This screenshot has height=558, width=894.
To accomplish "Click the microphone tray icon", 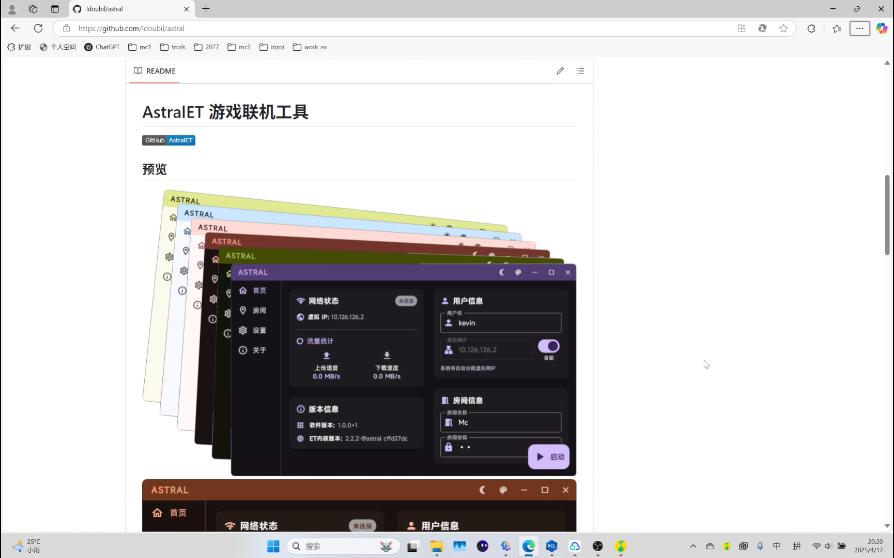I will pyautogui.click(x=760, y=546).
